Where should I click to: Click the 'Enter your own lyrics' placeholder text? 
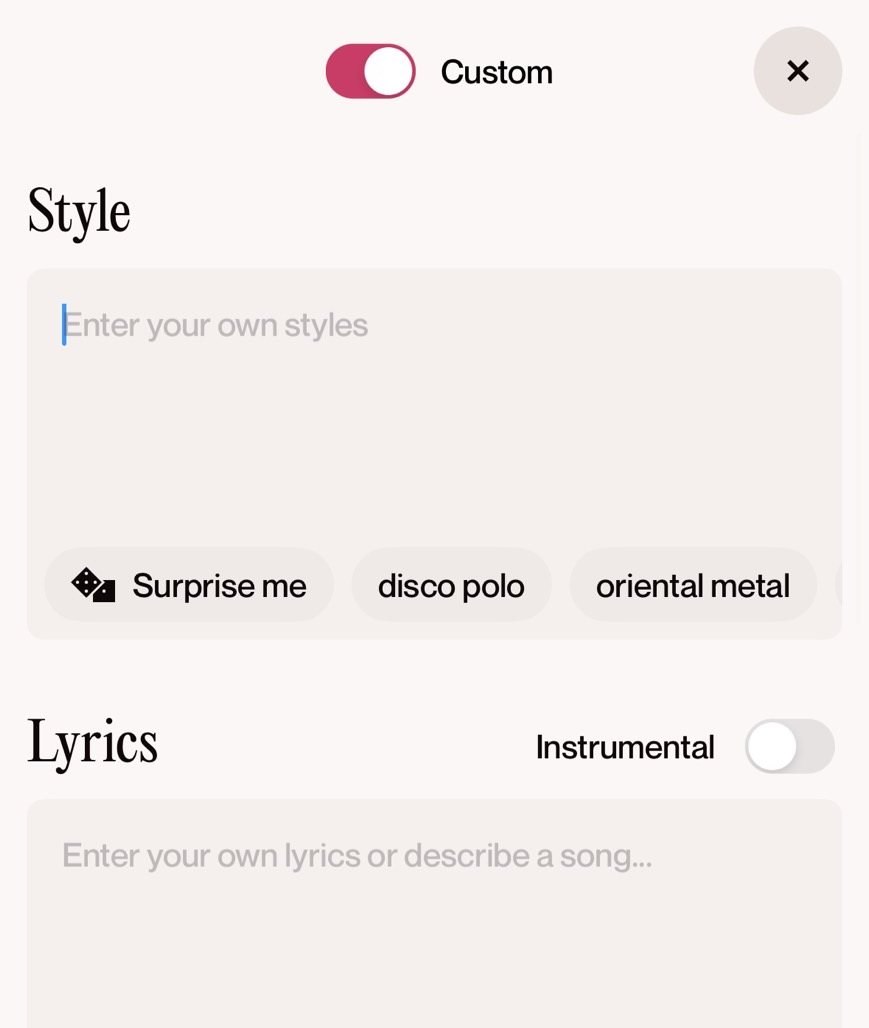coord(356,856)
